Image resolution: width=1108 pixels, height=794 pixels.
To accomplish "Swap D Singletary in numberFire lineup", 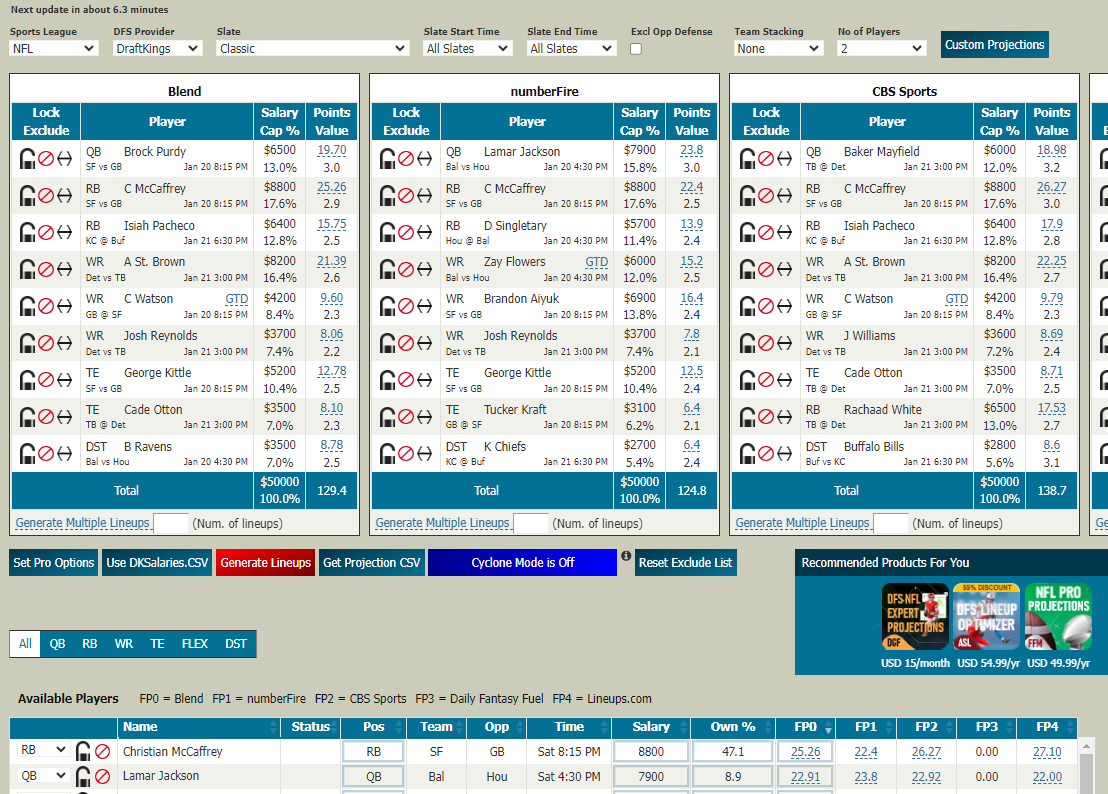I will point(424,232).
